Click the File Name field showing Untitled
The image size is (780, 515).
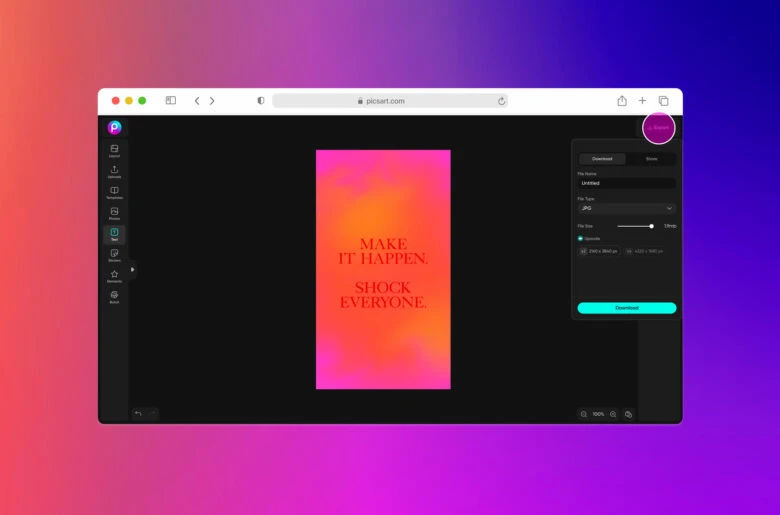point(626,183)
